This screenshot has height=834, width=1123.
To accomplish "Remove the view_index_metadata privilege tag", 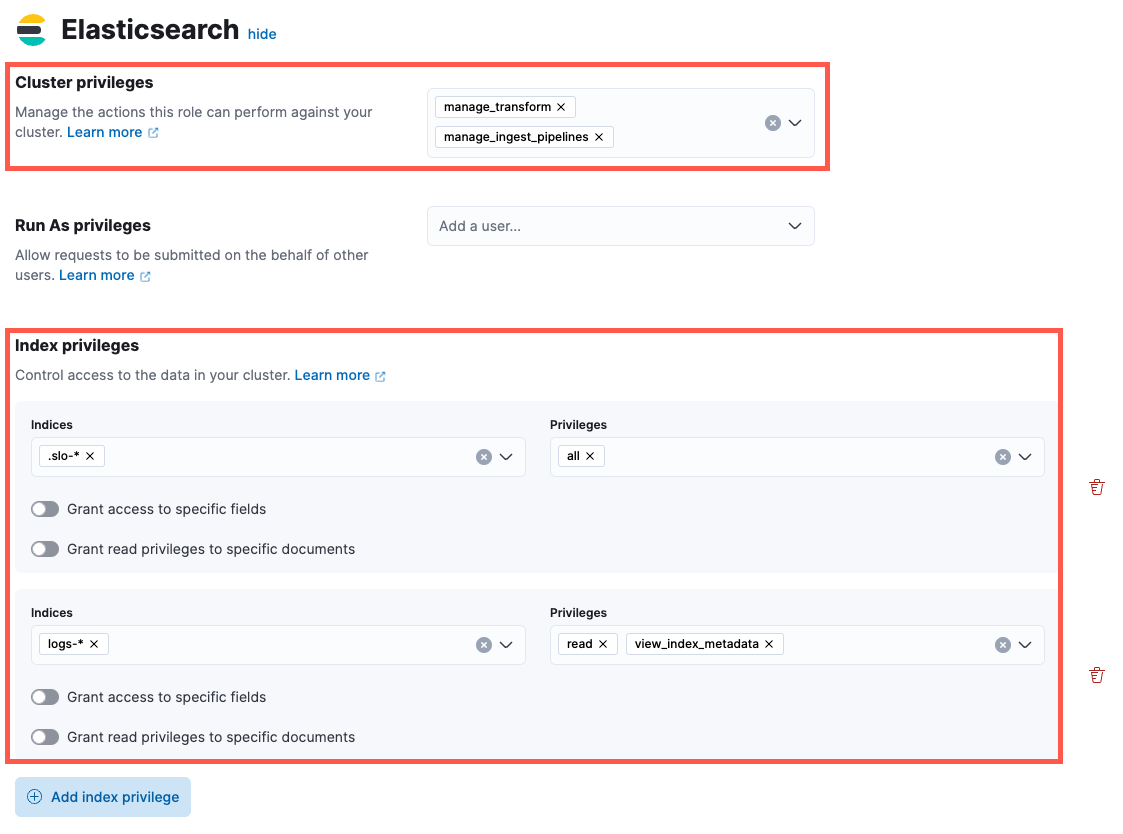I will click(x=768, y=643).
